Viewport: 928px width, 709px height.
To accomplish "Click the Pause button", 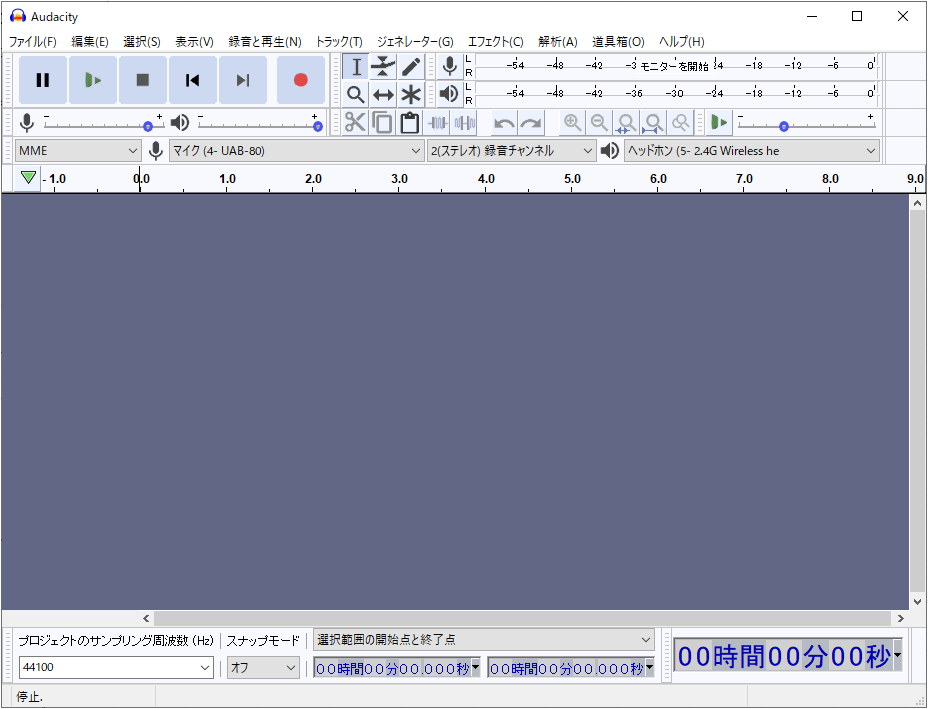I will coord(43,80).
